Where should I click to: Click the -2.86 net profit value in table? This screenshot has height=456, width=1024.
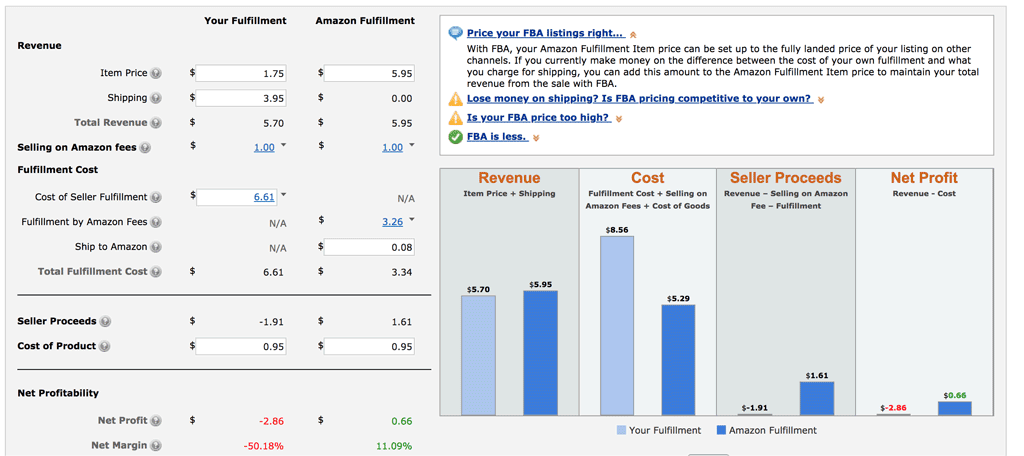[270, 421]
